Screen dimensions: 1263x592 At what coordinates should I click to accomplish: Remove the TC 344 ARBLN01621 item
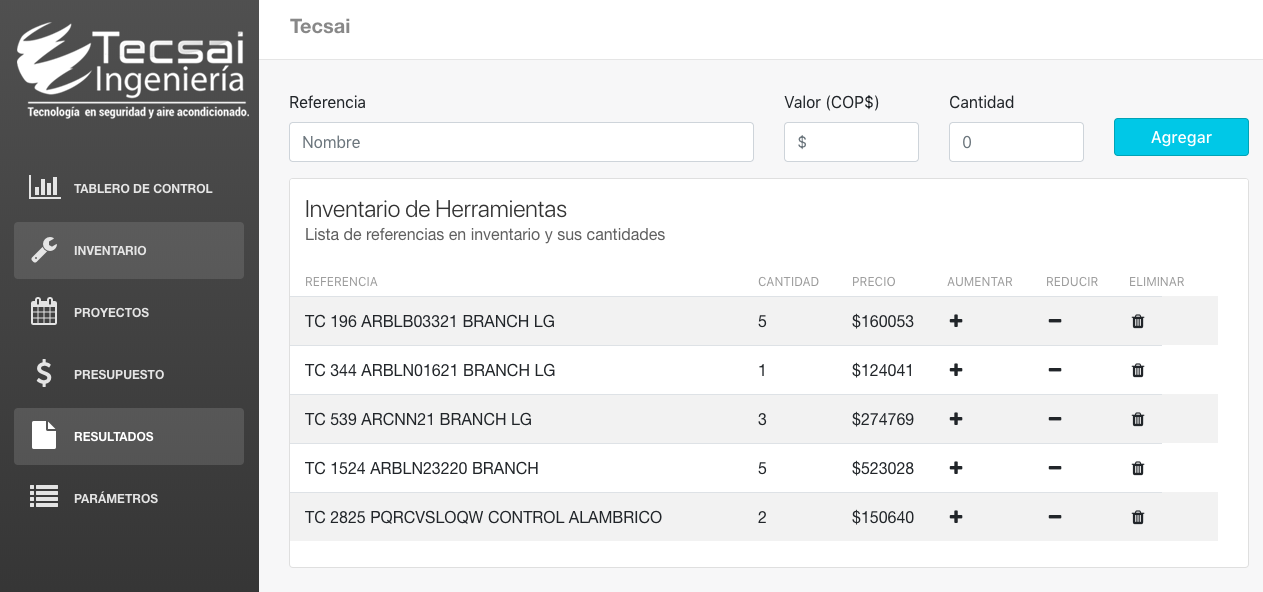1137,370
